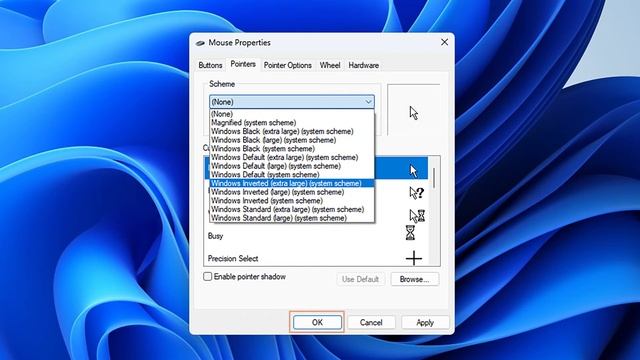This screenshot has height=360, width=640.
Task: Select the Precision Select crosshair icon
Action: (x=414, y=258)
